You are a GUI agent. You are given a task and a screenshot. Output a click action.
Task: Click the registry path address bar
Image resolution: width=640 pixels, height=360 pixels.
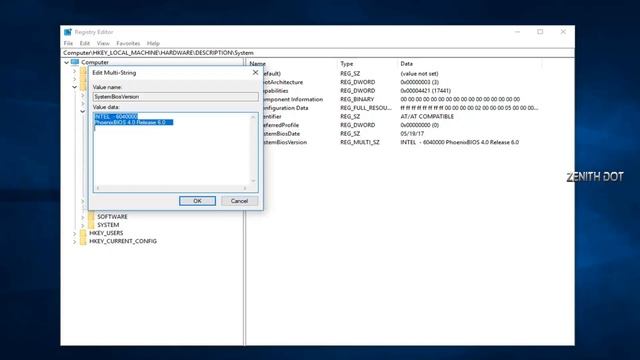[317, 53]
